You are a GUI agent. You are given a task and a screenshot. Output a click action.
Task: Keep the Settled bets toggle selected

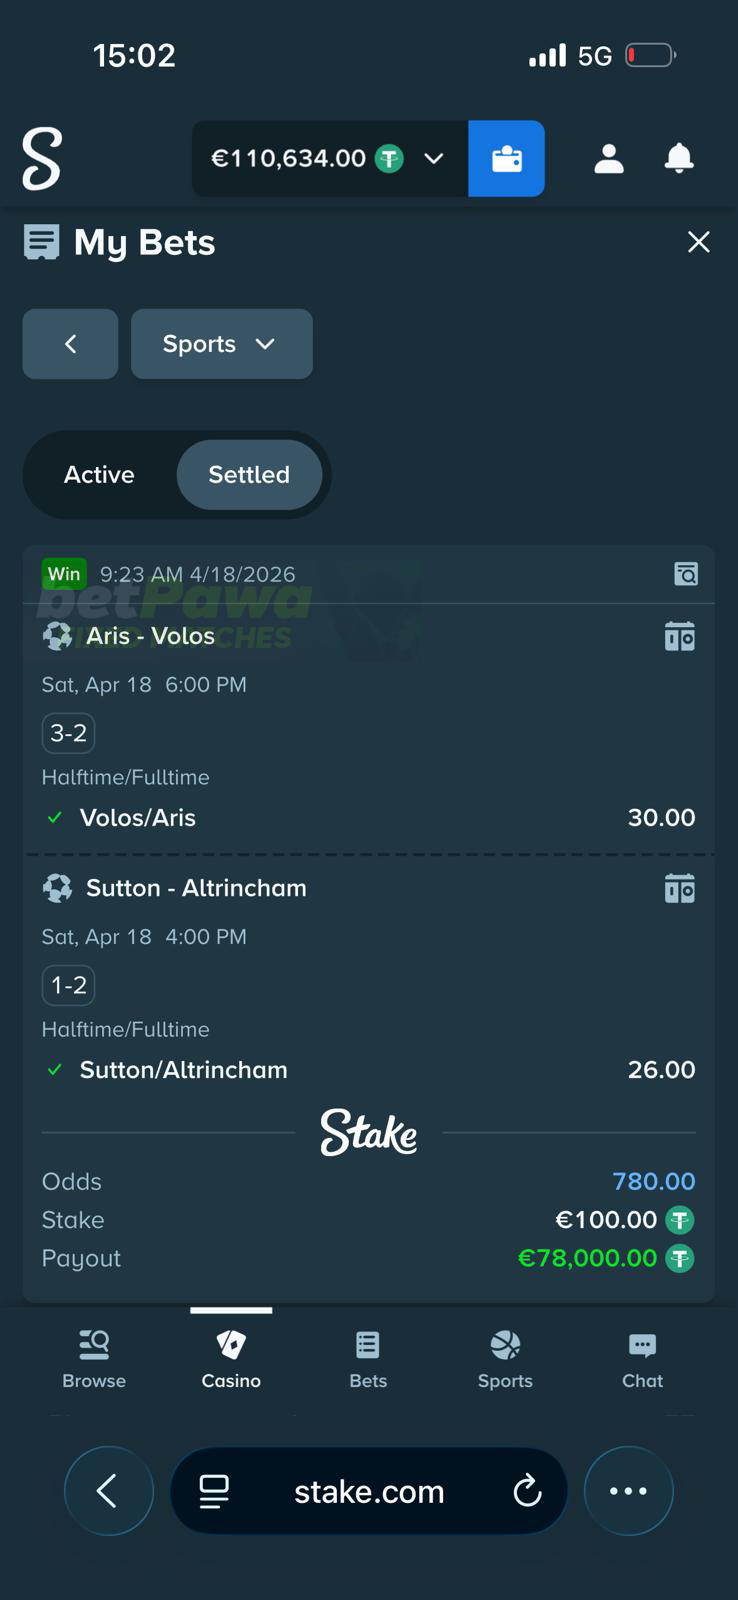coord(249,475)
